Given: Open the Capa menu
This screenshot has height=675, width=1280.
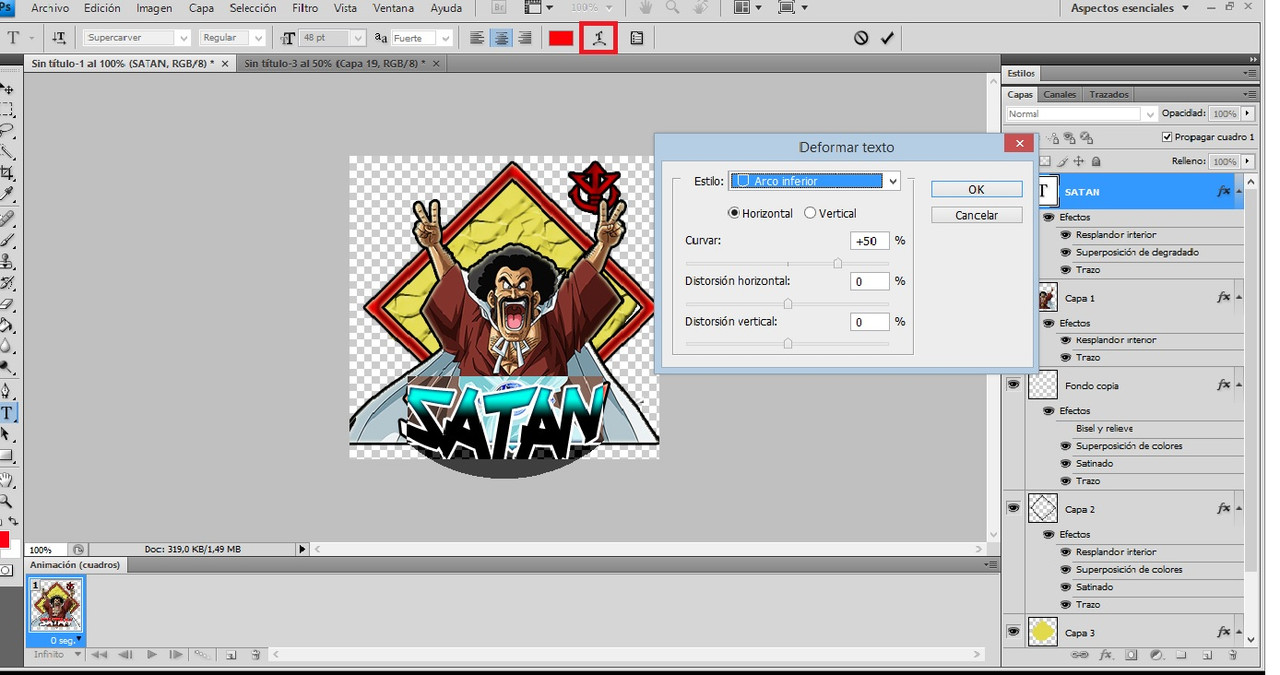Looking at the screenshot, I should coord(201,8).
